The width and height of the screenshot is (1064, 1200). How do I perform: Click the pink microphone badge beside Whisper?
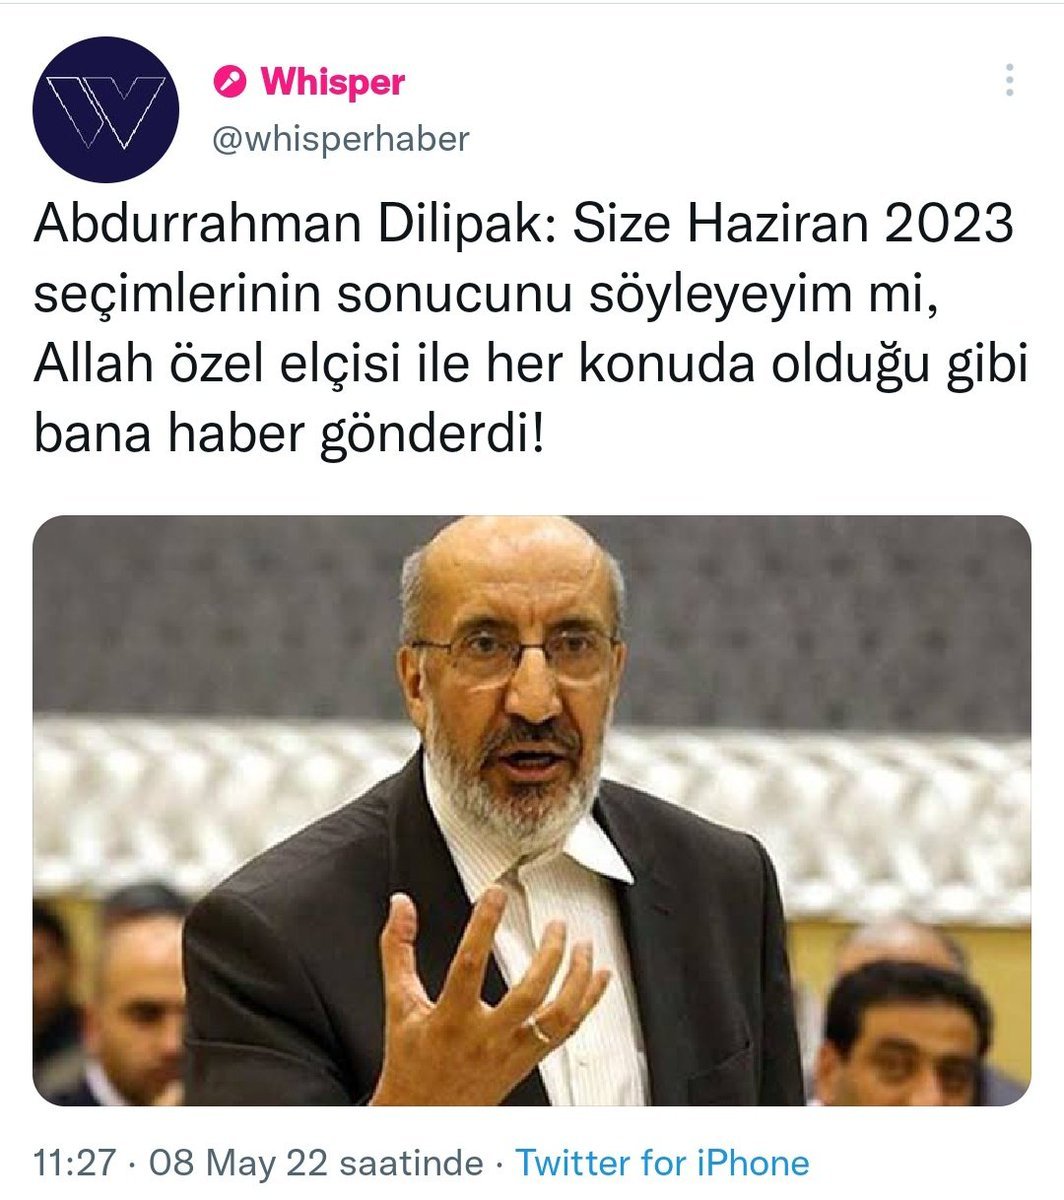click(x=230, y=82)
